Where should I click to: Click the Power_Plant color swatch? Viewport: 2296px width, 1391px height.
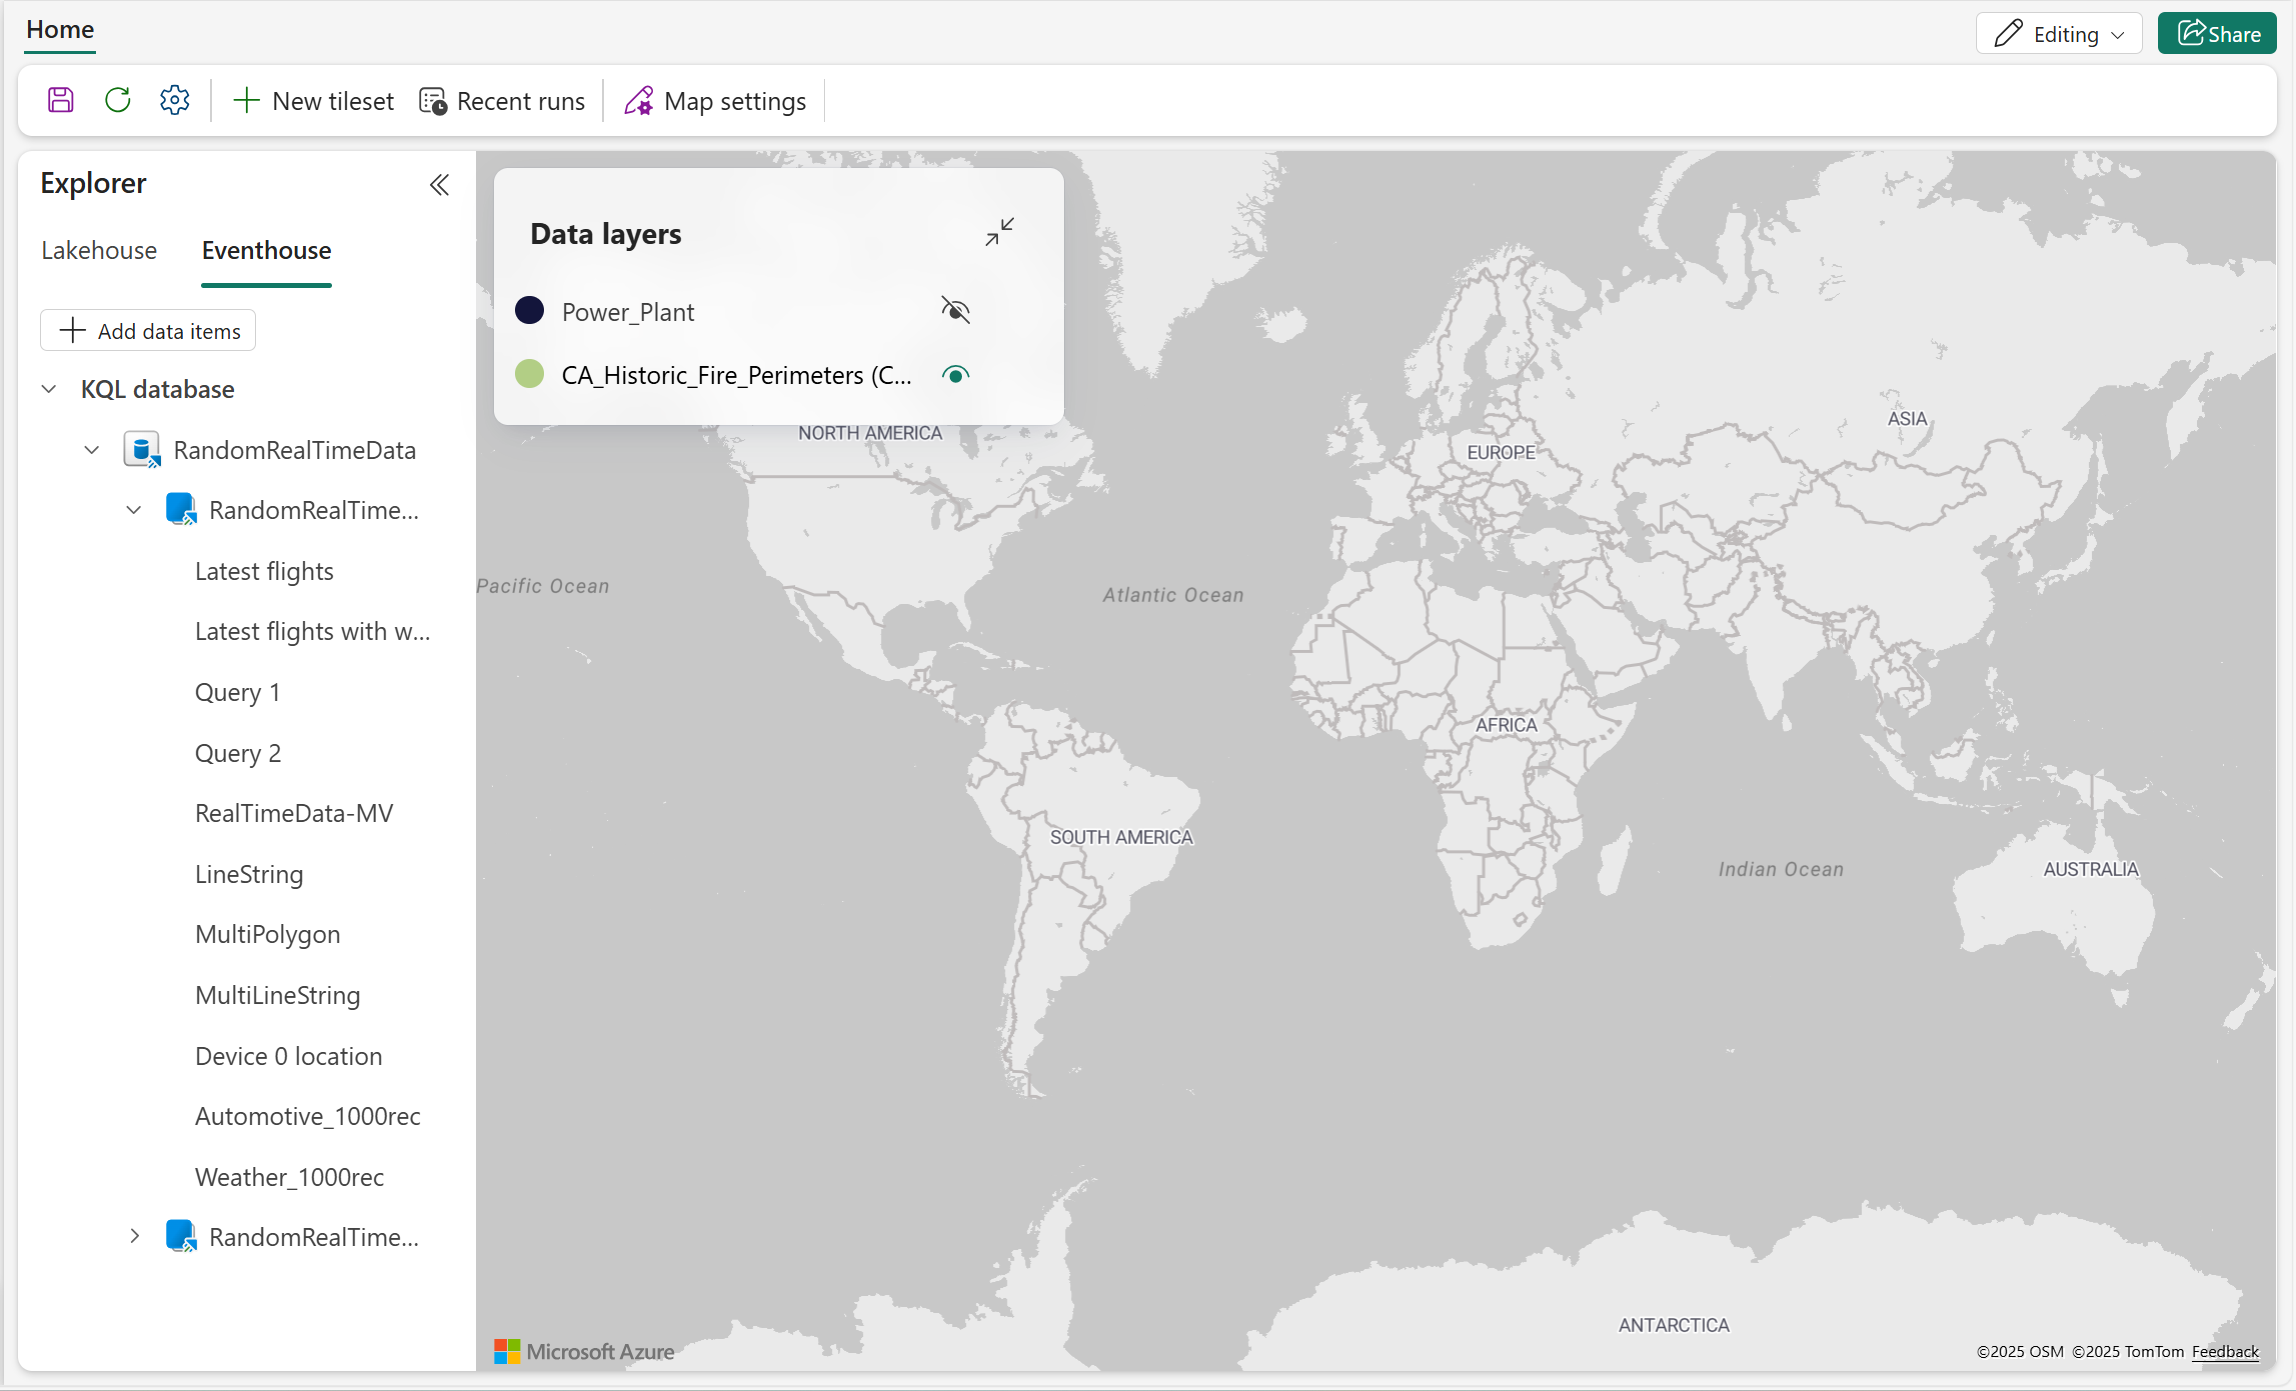(529, 311)
